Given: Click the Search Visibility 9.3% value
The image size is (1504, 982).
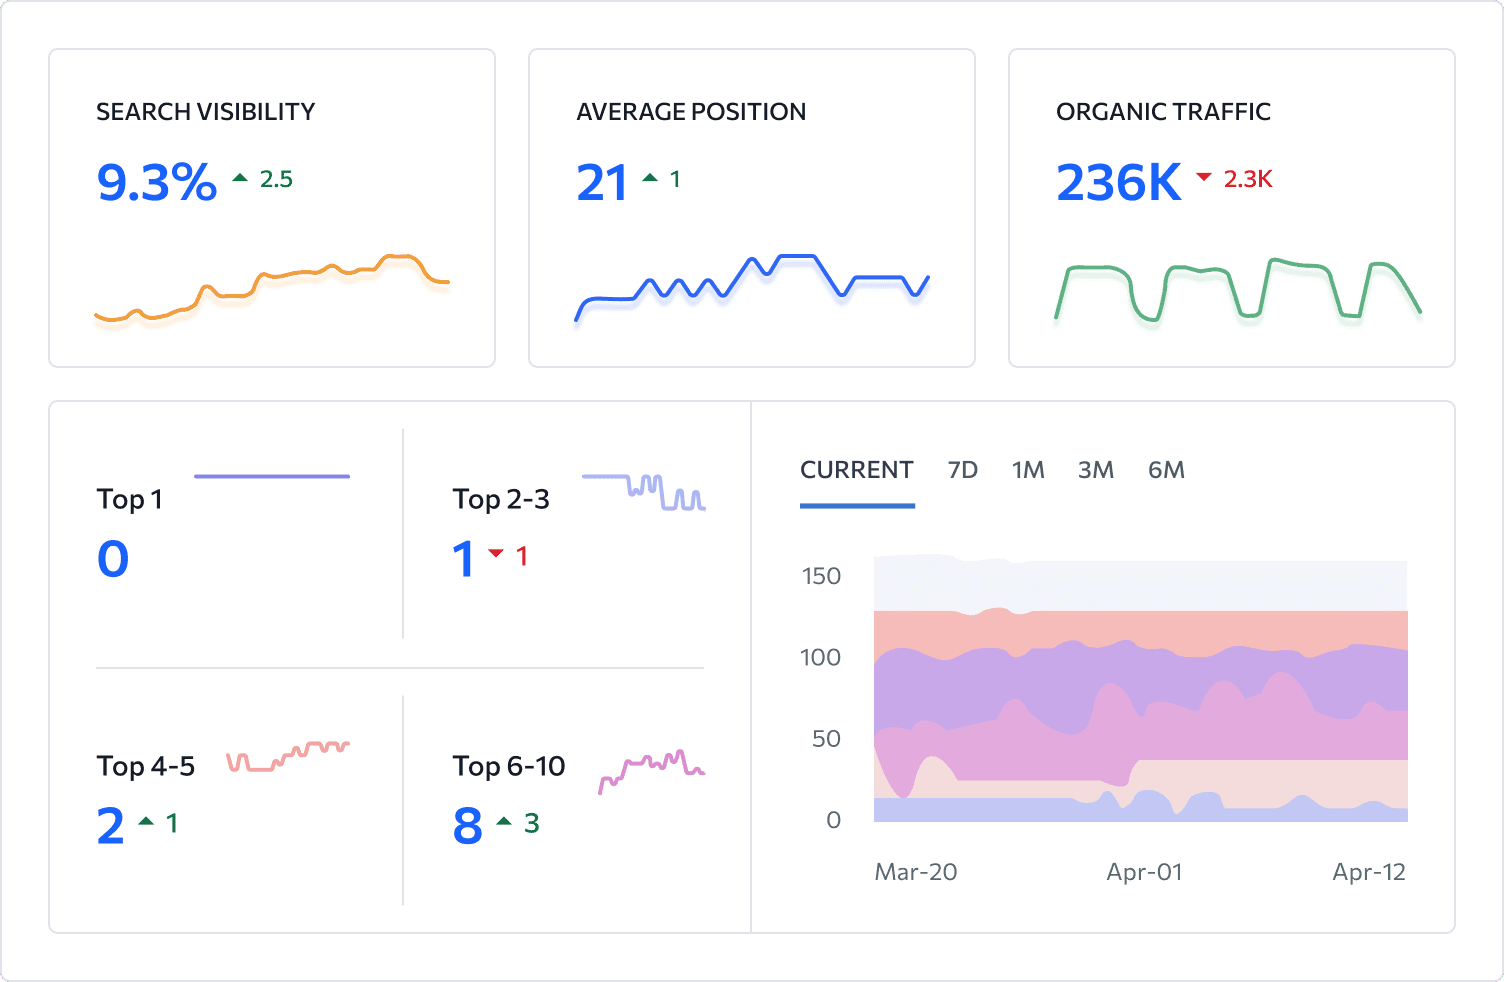Looking at the screenshot, I should click(x=157, y=183).
